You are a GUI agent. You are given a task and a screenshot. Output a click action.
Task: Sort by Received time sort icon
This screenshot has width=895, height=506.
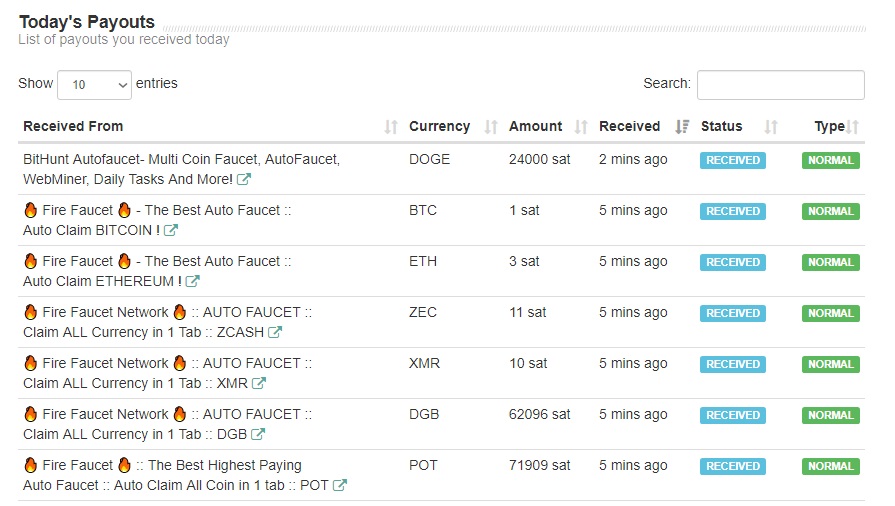[682, 126]
